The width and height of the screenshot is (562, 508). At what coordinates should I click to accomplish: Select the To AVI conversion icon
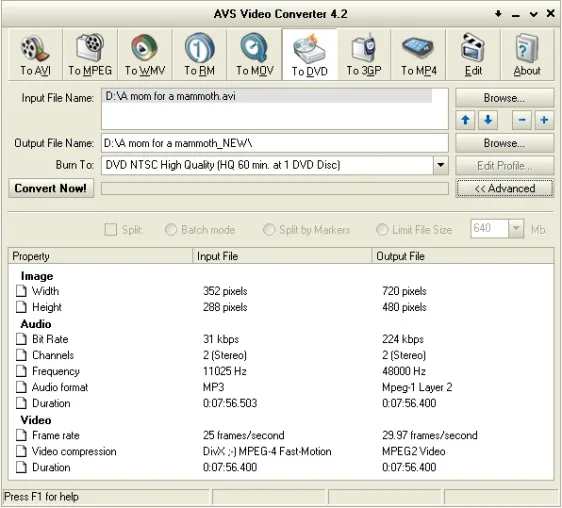click(35, 54)
